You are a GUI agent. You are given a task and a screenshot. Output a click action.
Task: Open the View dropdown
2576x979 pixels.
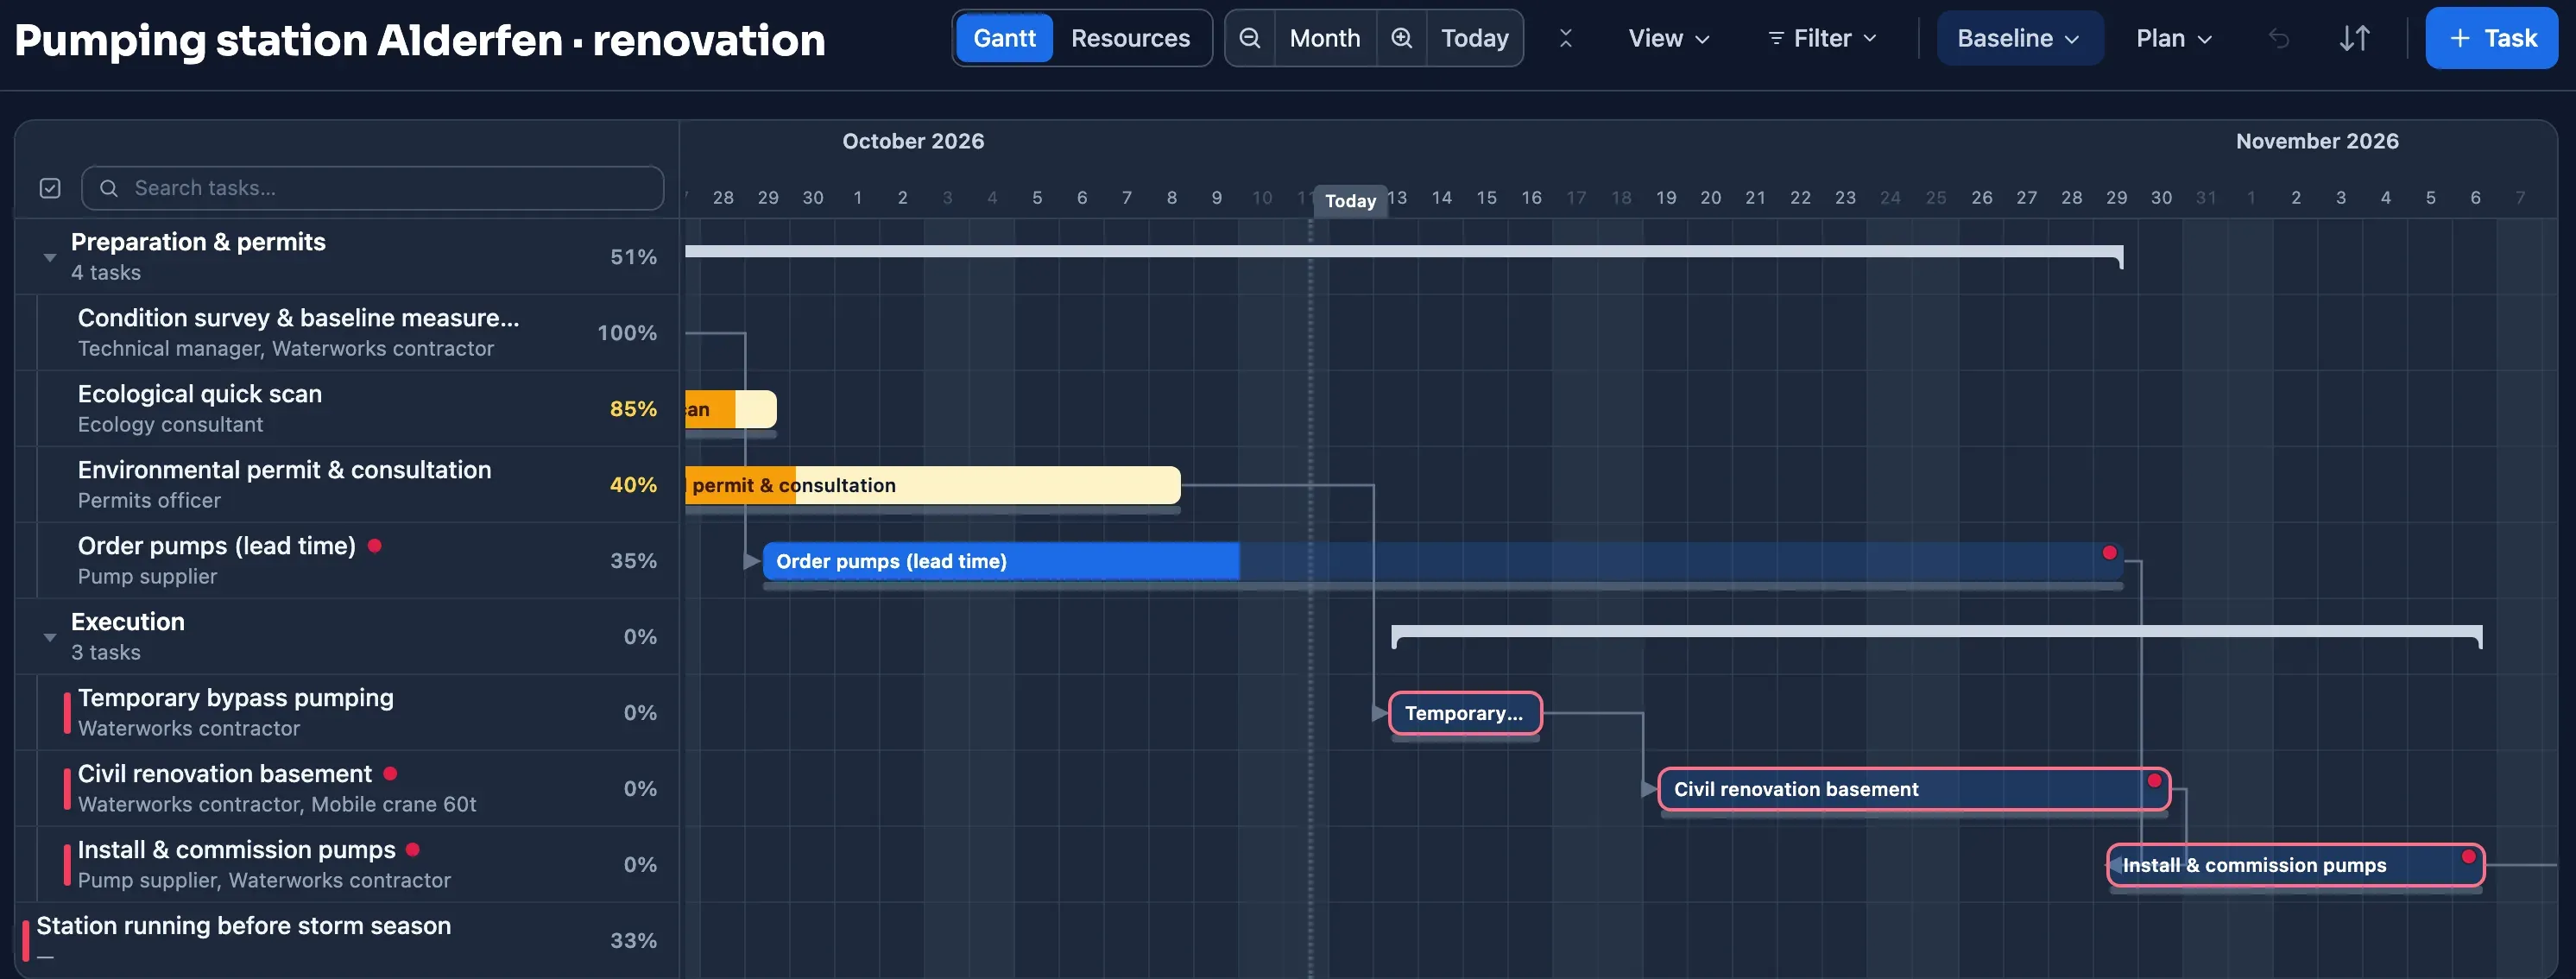pyautogui.click(x=1668, y=38)
